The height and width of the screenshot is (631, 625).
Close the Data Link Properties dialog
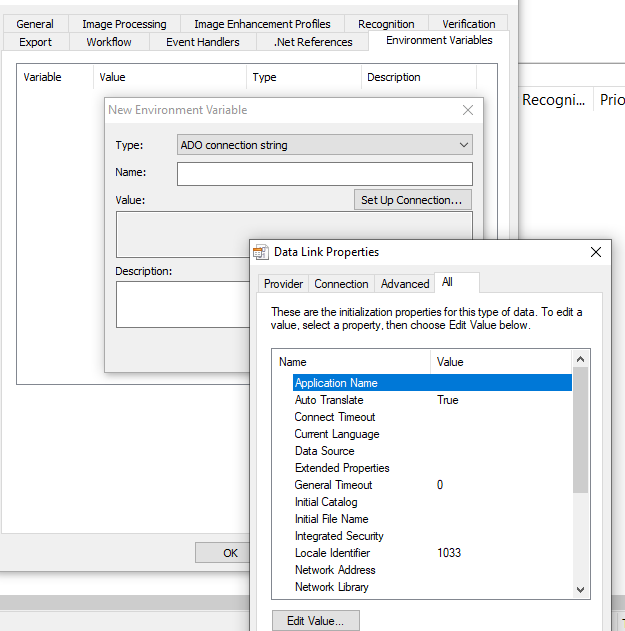tap(596, 252)
